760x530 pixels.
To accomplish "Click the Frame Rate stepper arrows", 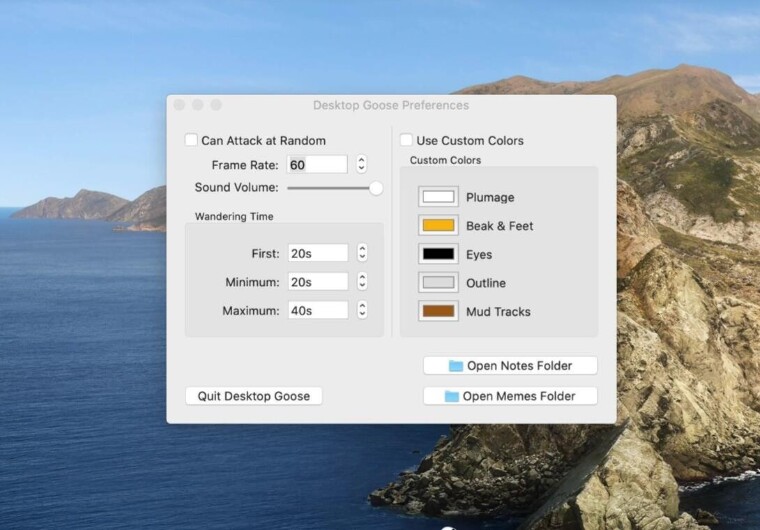I will [x=361, y=164].
